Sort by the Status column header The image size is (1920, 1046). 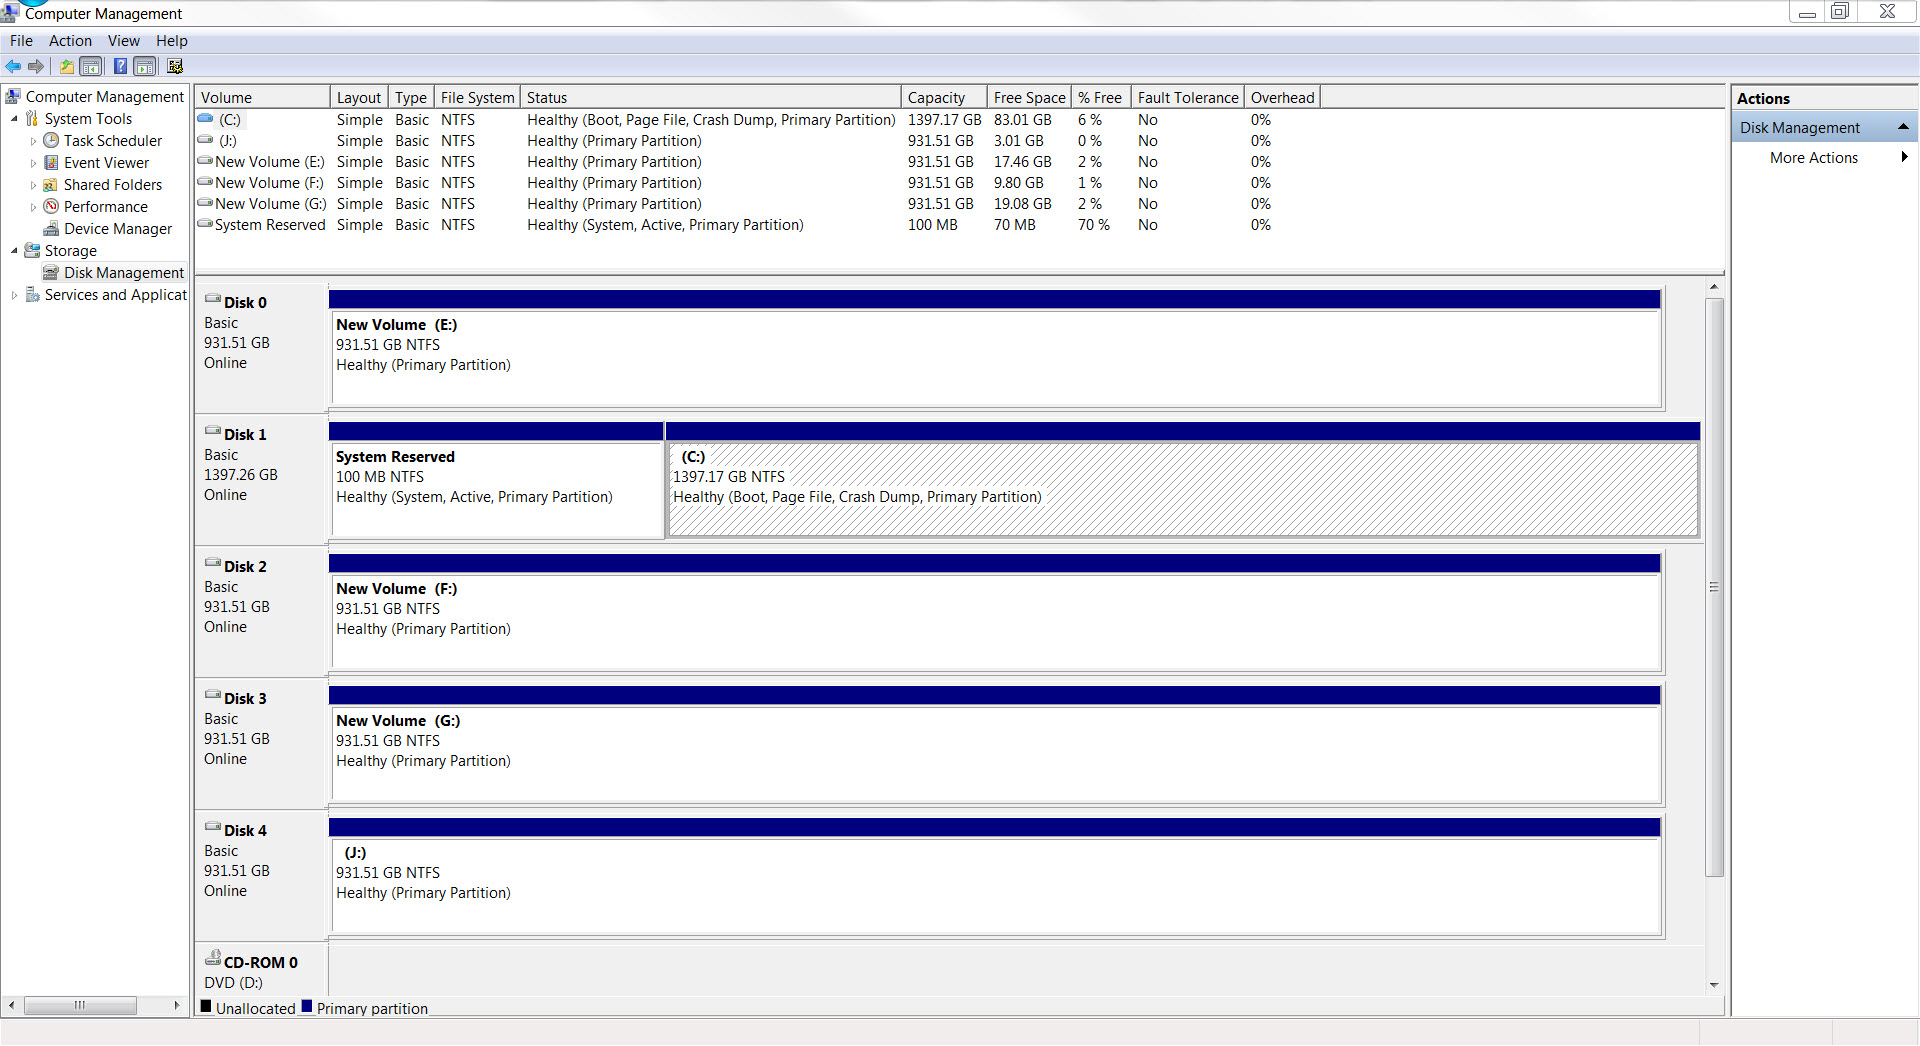point(711,97)
